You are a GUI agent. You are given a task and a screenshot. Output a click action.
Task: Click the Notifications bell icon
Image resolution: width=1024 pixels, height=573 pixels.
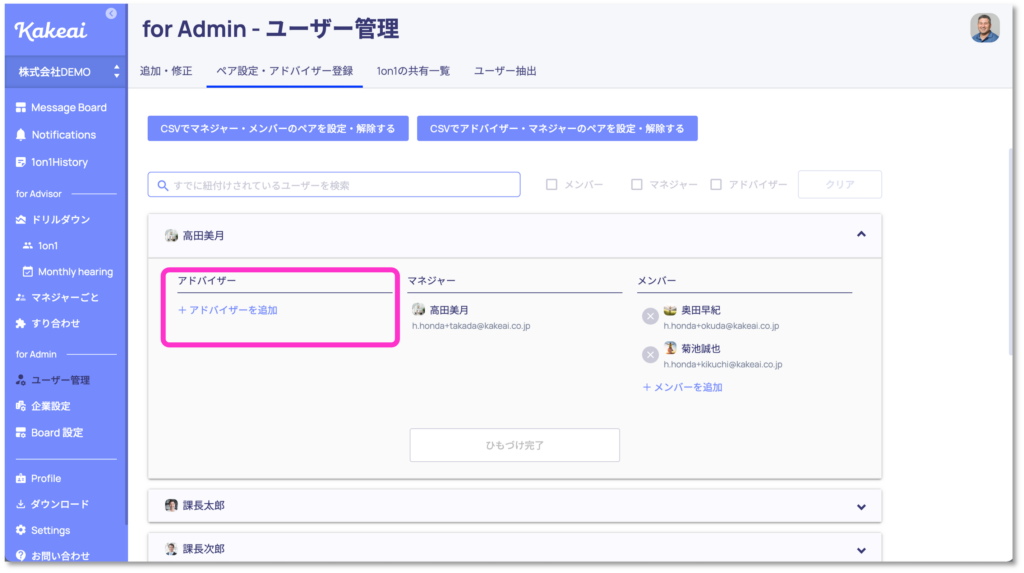[x=21, y=135]
